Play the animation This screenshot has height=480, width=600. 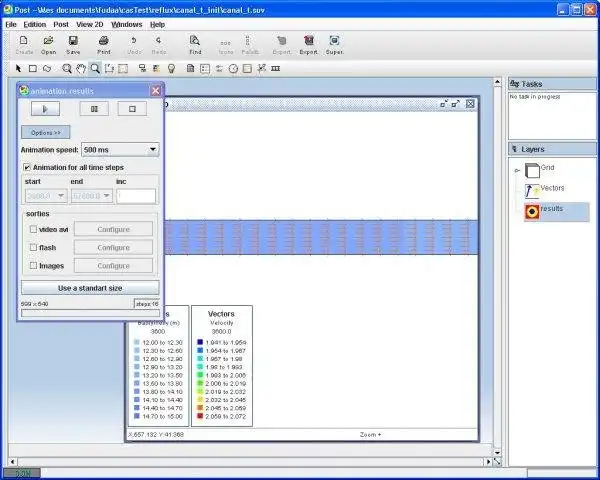45,109
